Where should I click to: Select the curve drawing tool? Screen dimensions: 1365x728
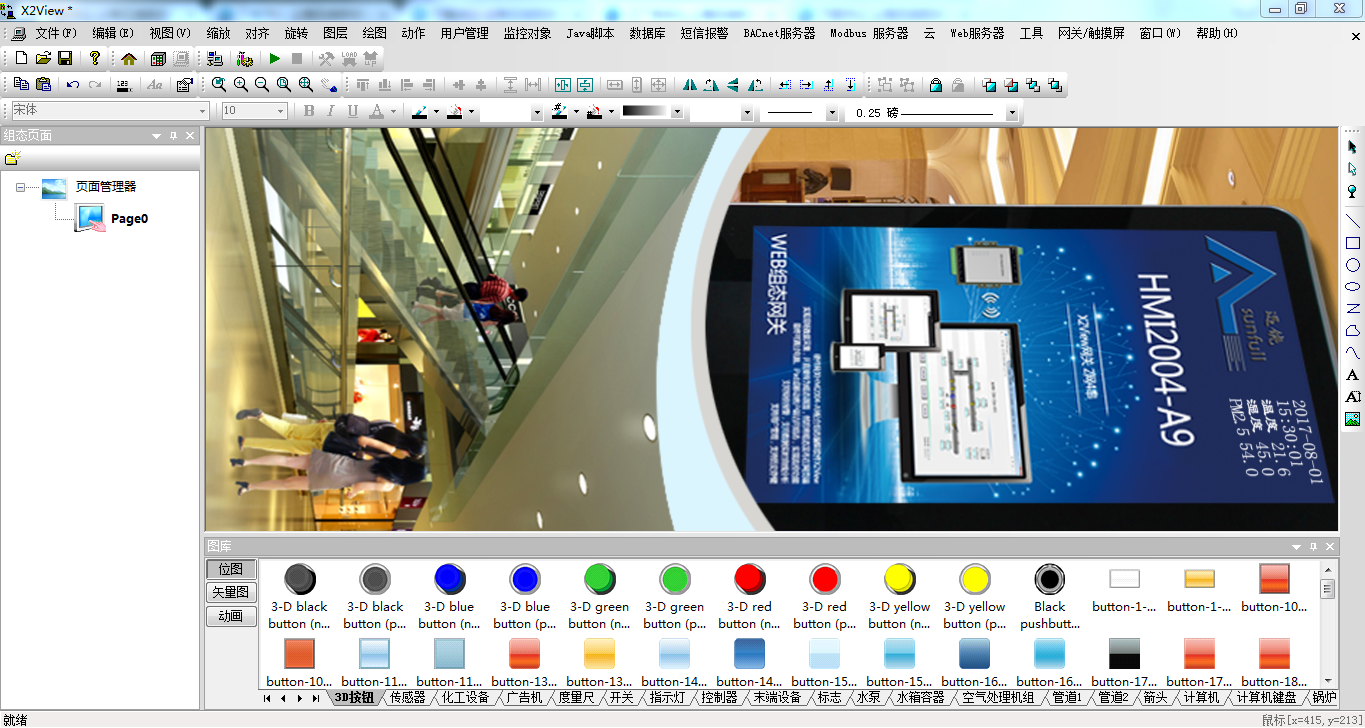(x=1353, y=353)
